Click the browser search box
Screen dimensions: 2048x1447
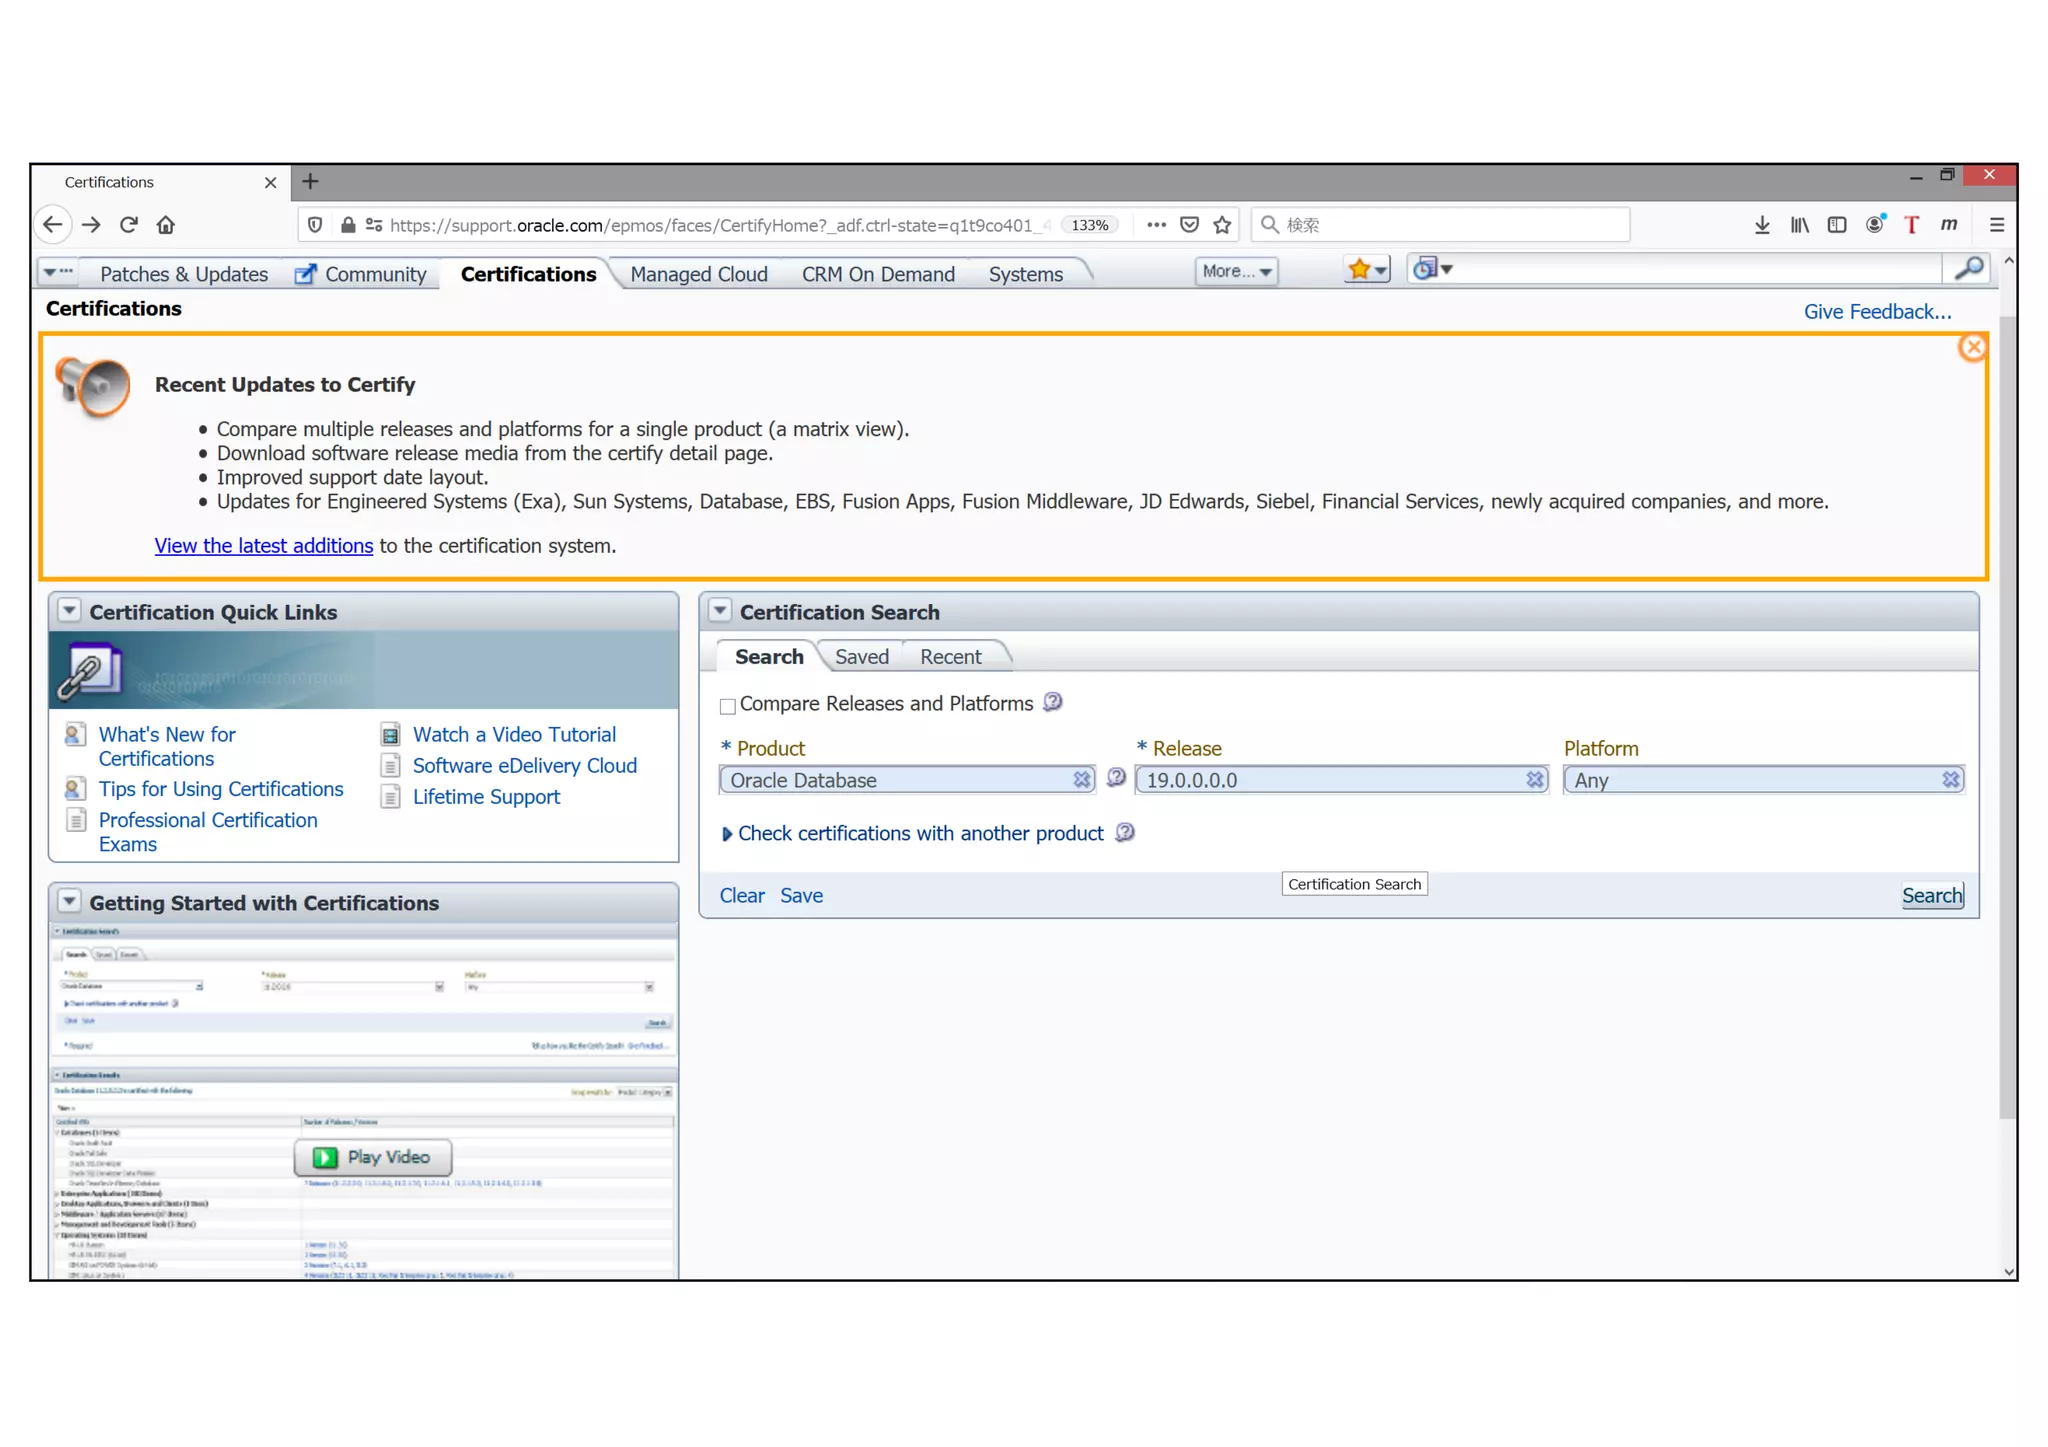point(1440,225)
